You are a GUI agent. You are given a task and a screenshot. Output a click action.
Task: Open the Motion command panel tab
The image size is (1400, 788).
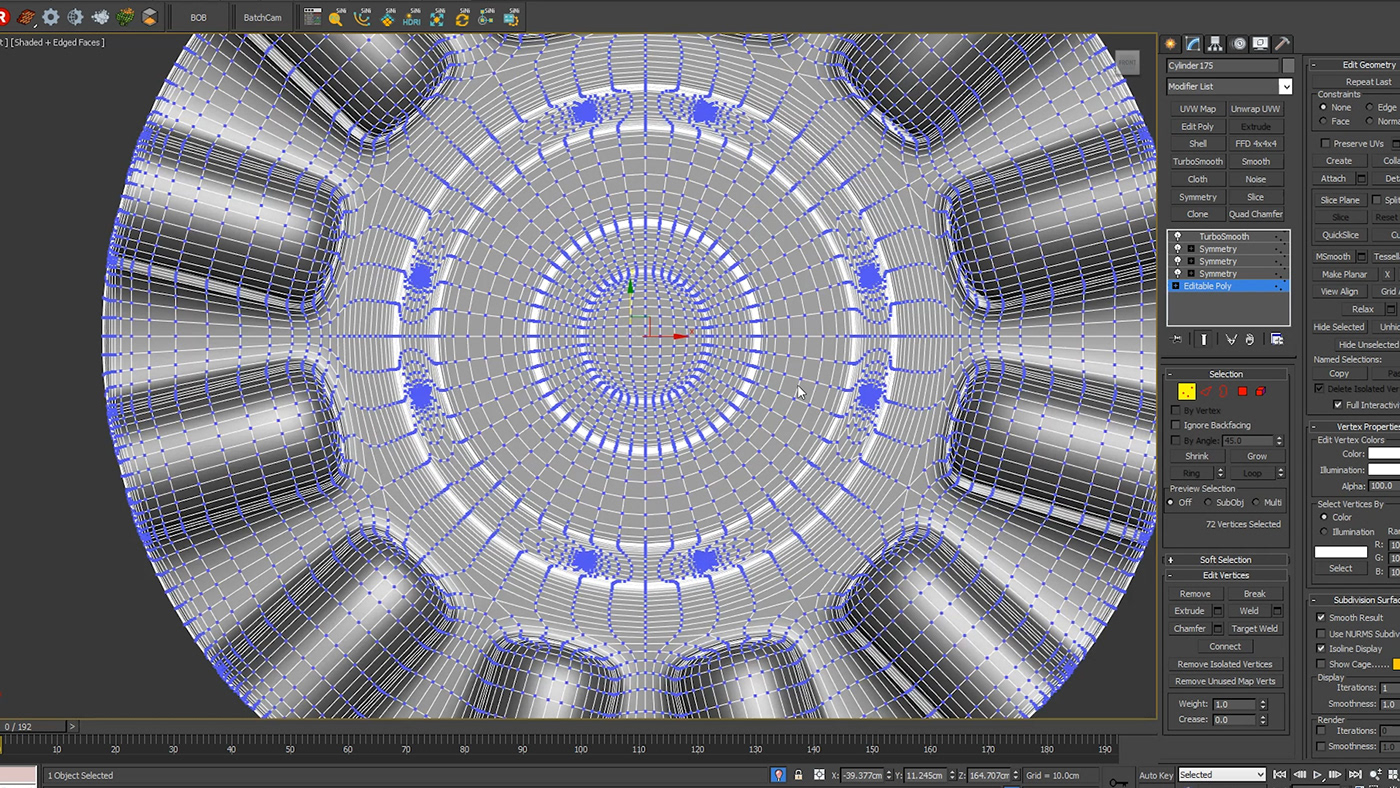click(1239, 44)
